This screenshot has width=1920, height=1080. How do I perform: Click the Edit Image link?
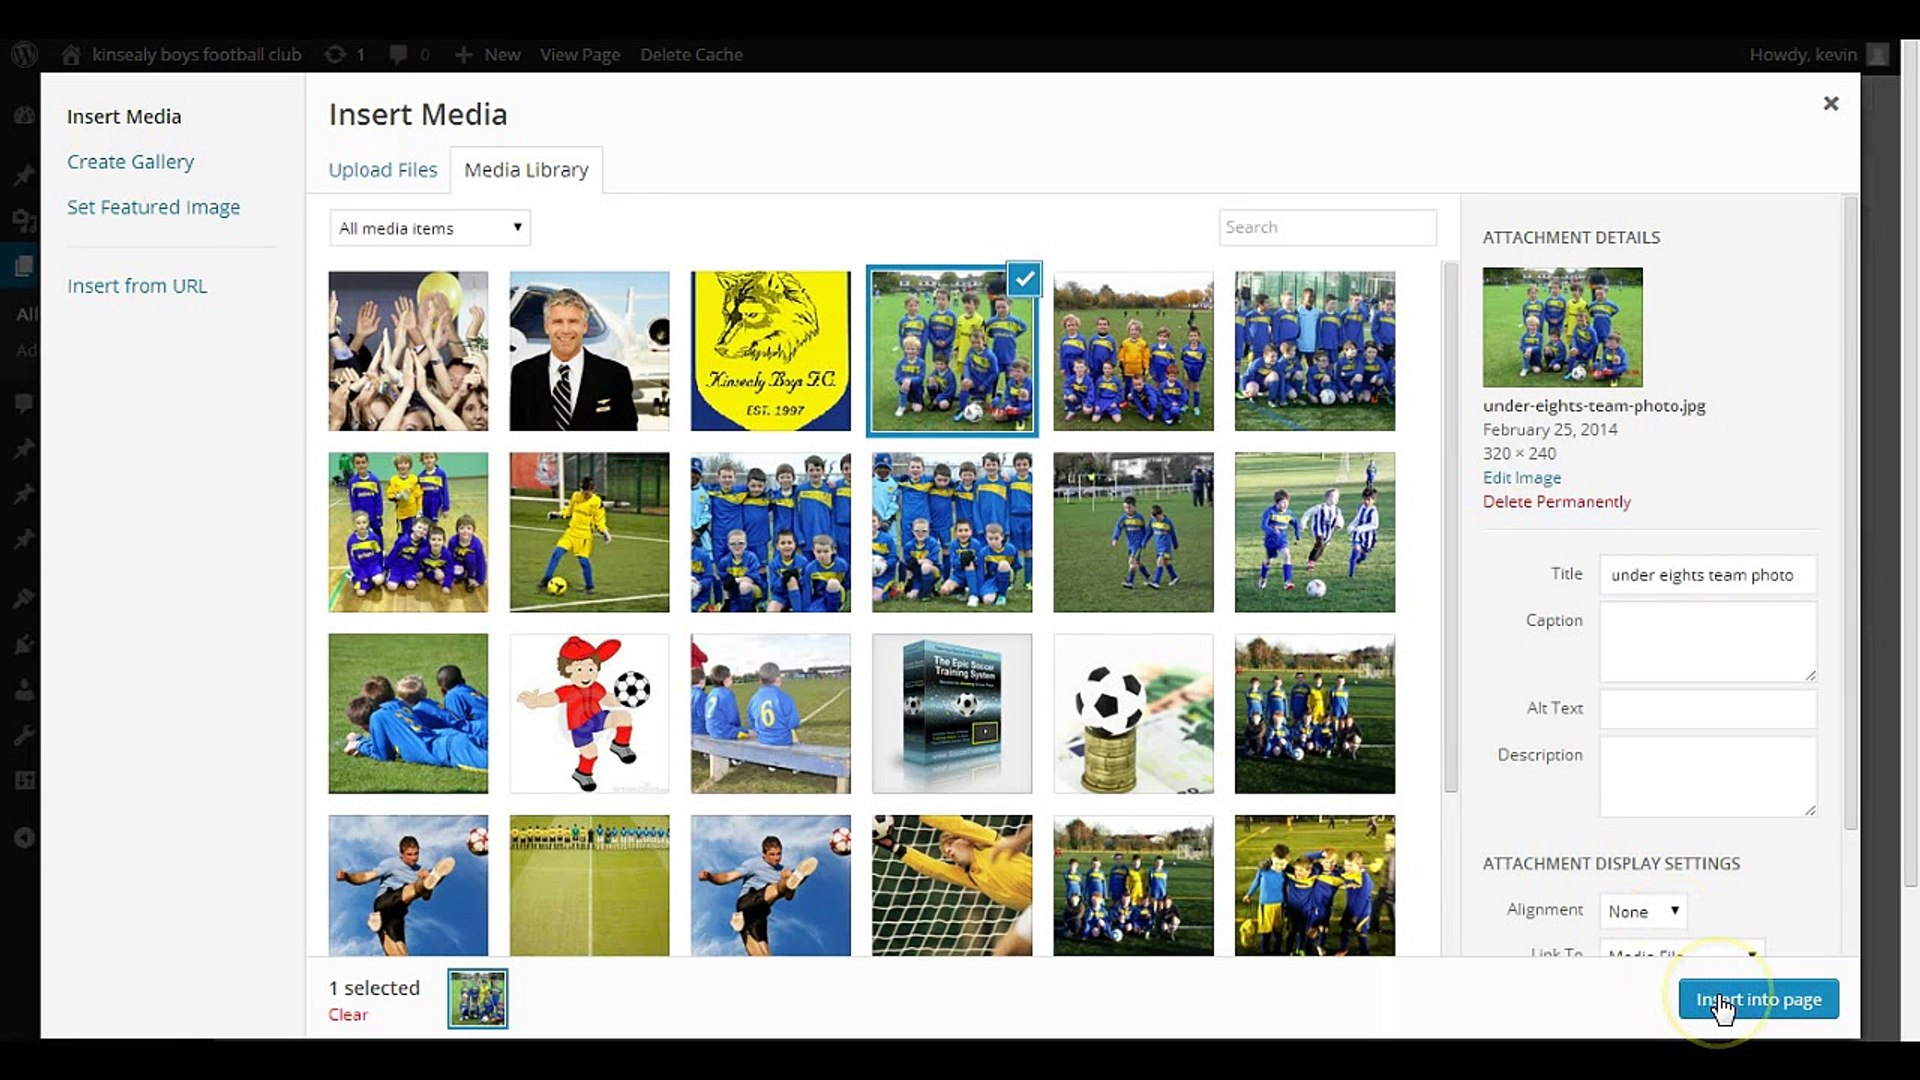(x=1521, y=478)
